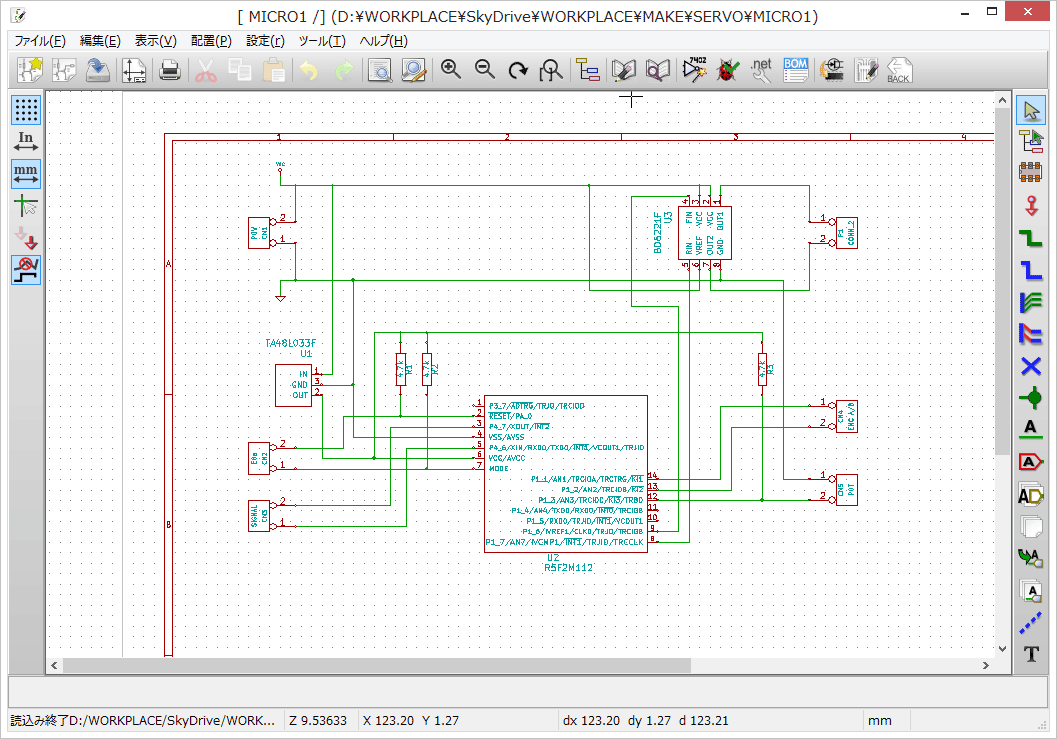Zoom out of the schematic
This screenshot has height=739, width=1057.
485,69
